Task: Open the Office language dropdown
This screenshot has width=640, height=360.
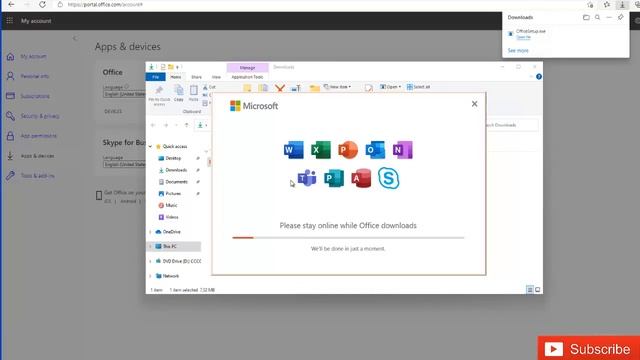Action: pos(124,94)
